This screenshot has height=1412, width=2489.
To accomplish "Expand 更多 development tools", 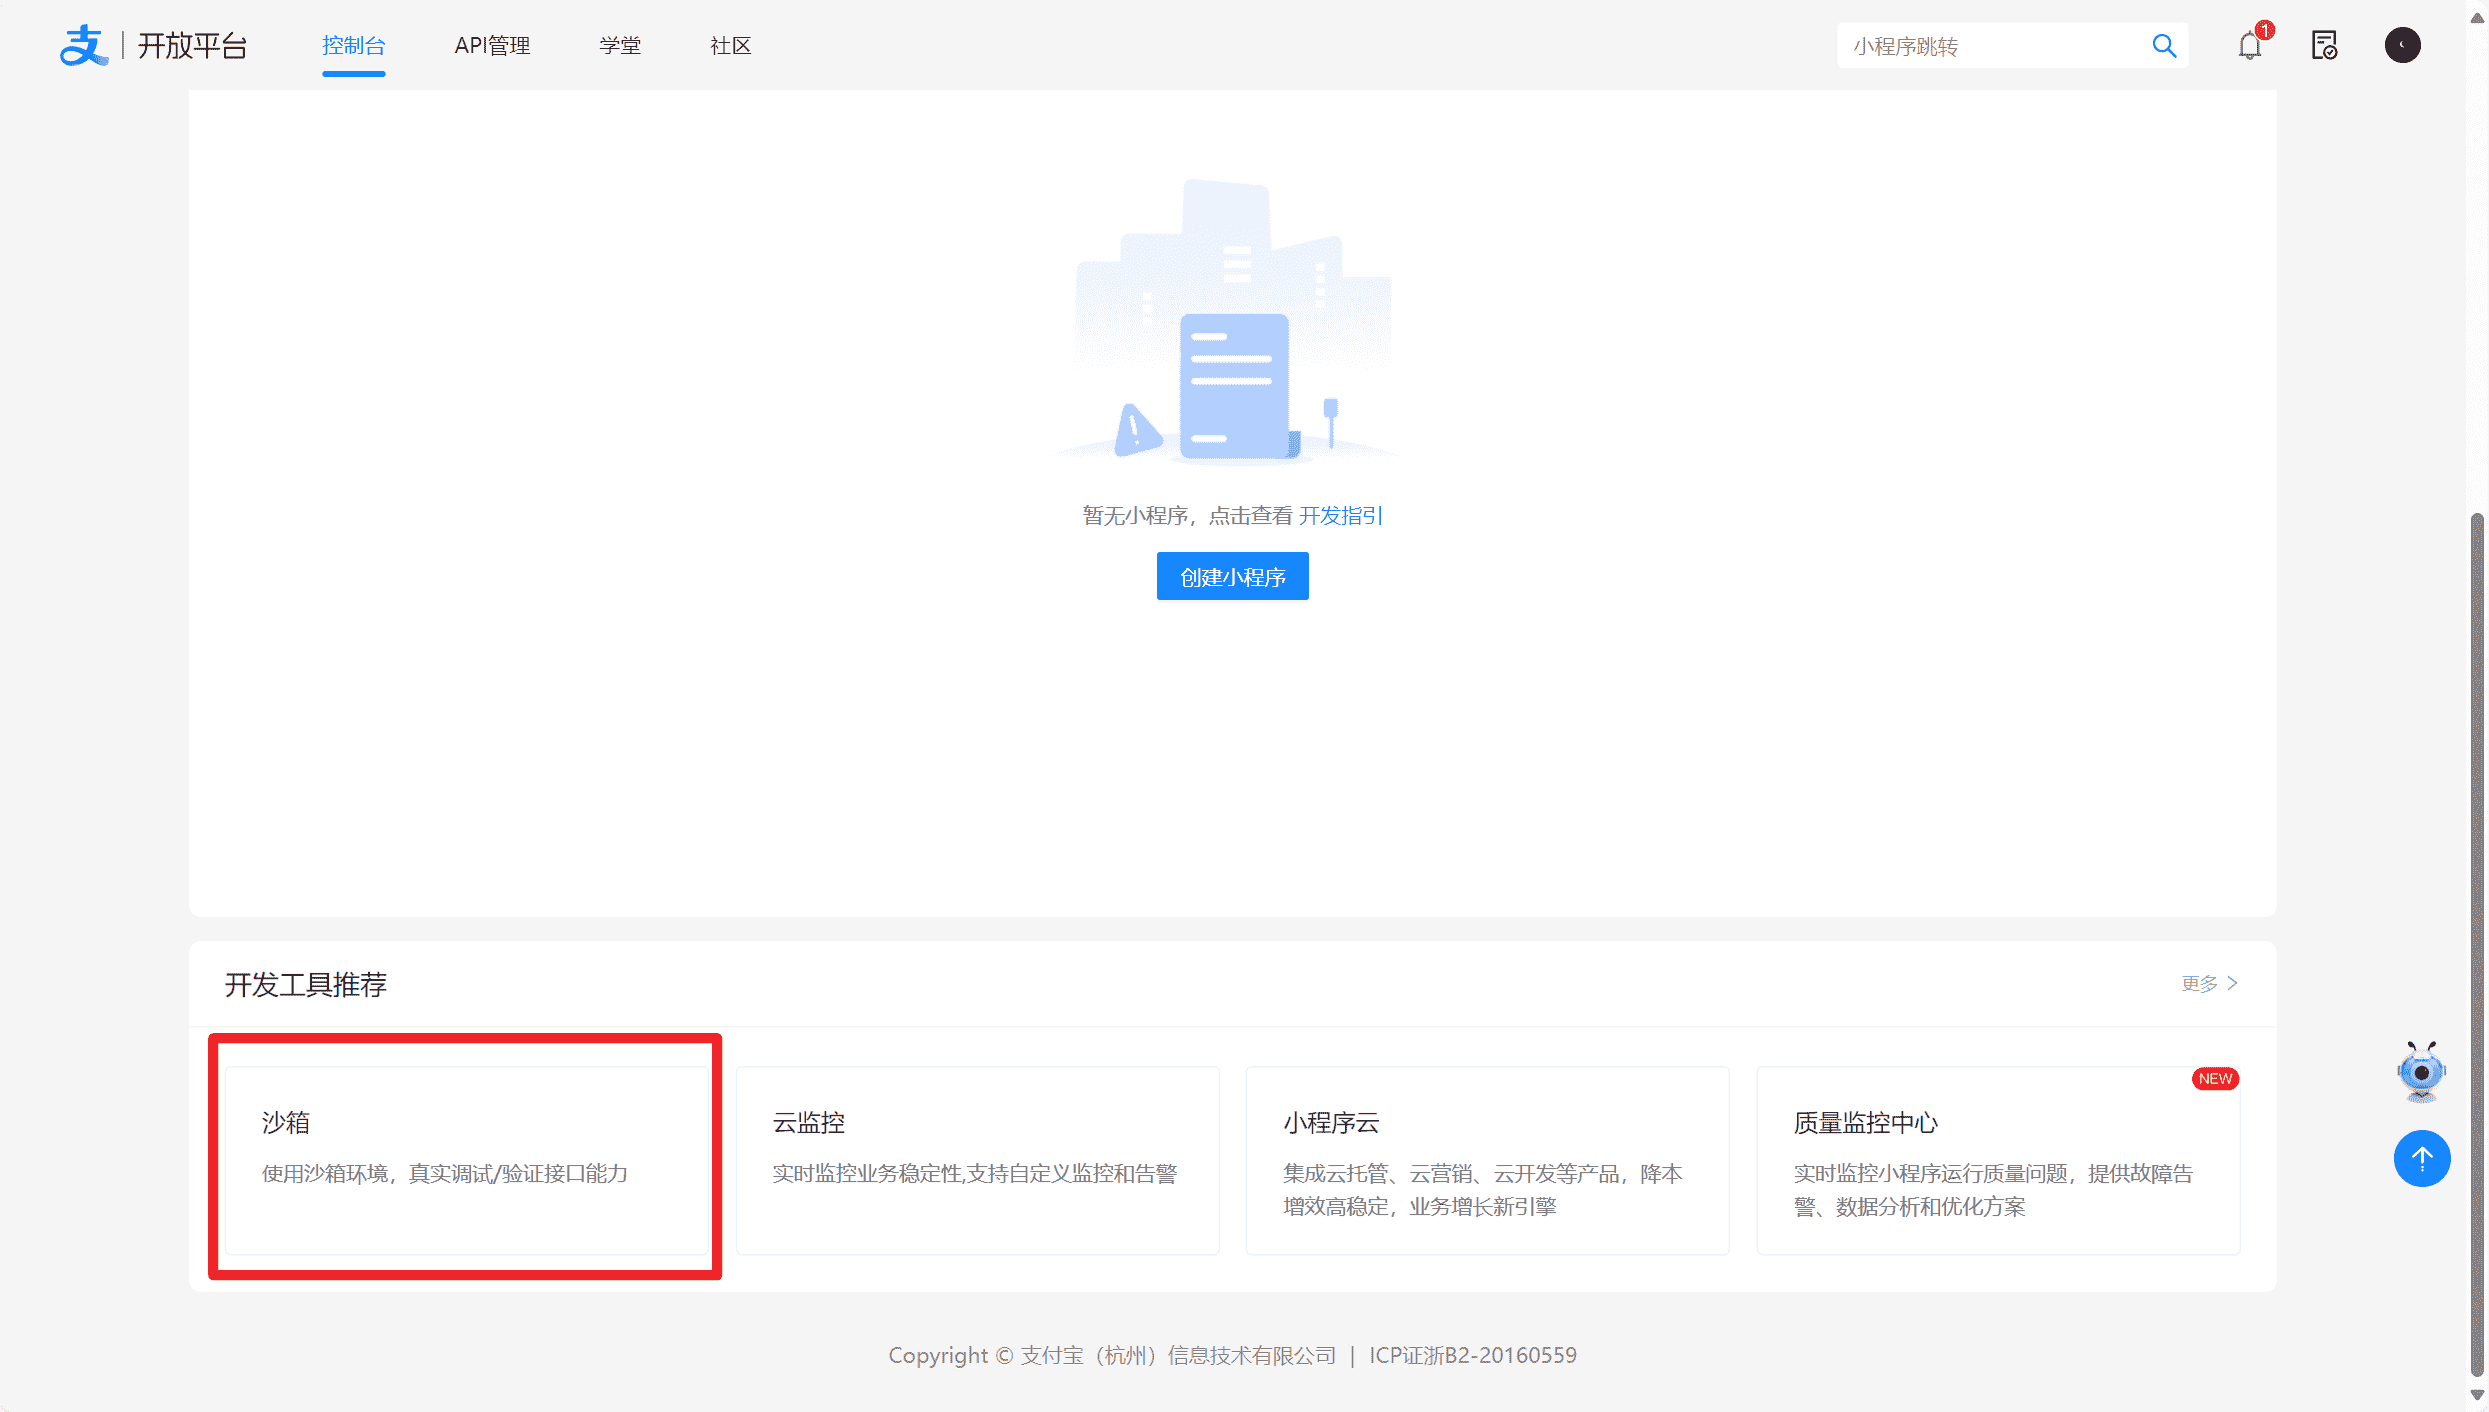I will pyautogui.click(x=2209, y=984).
